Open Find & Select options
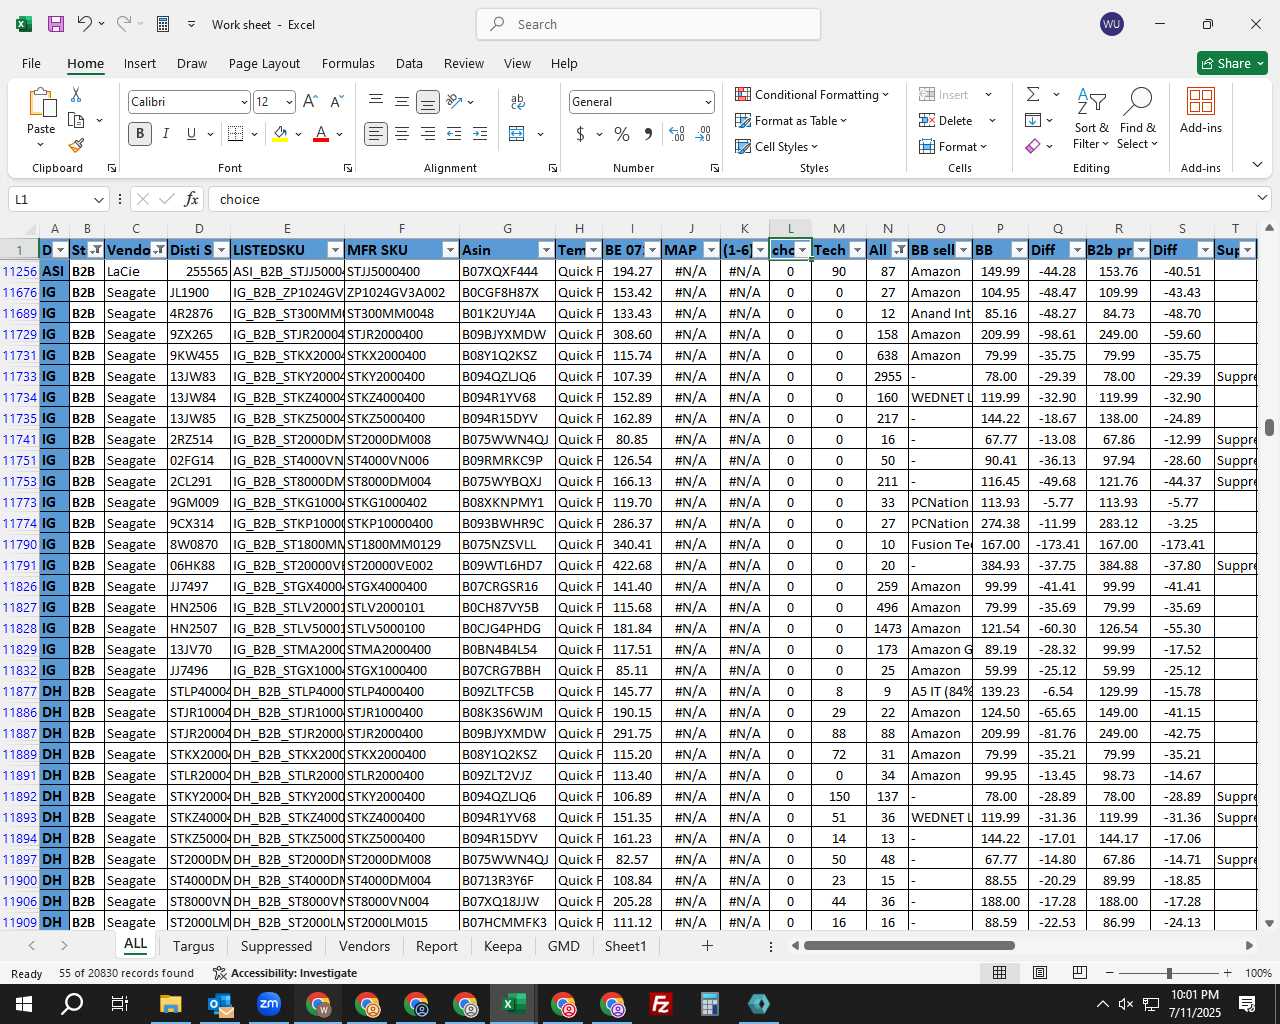Screen dimensions: 1280x1024 1138,118
